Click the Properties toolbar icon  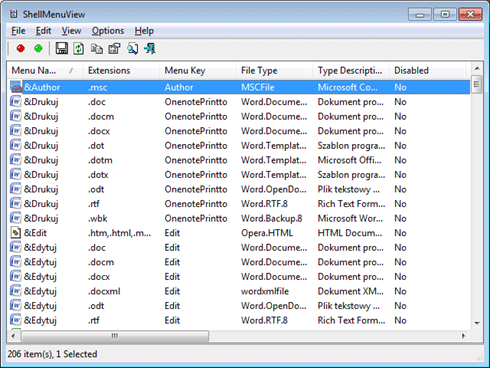pyautogui.click(x=114, y=49)
